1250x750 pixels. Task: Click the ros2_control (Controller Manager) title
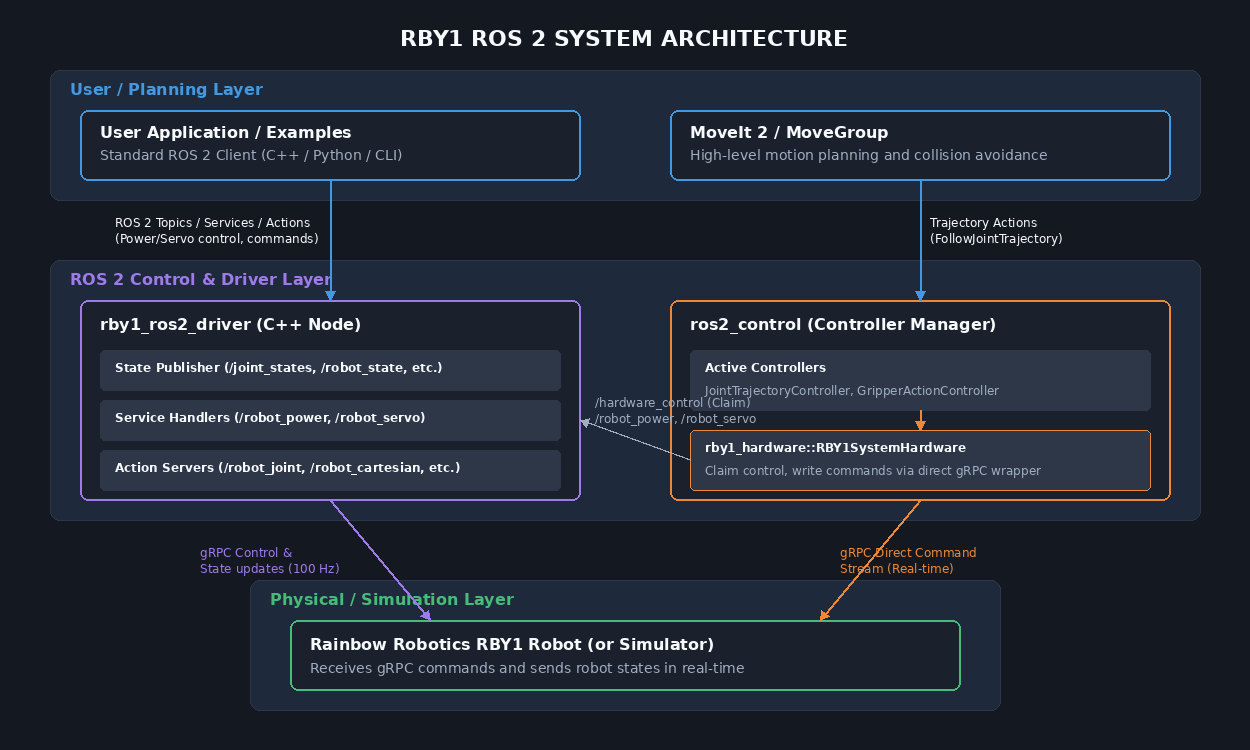(x=843, y=325)
